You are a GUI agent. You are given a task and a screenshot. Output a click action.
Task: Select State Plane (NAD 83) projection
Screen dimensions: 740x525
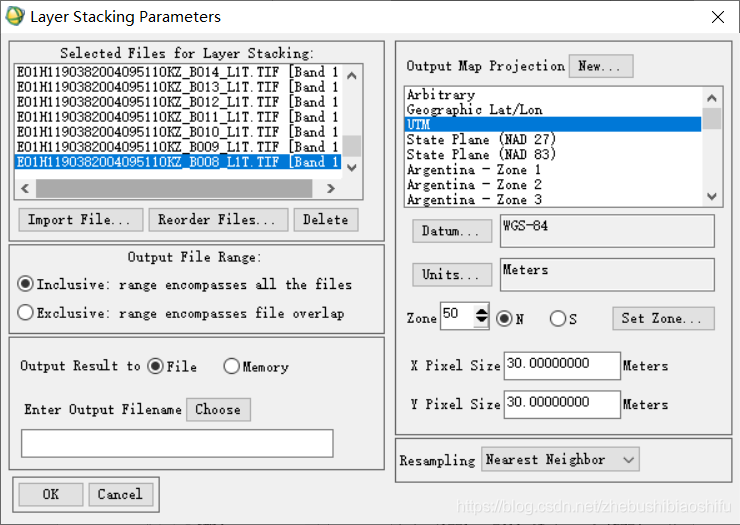click(553, 155)
